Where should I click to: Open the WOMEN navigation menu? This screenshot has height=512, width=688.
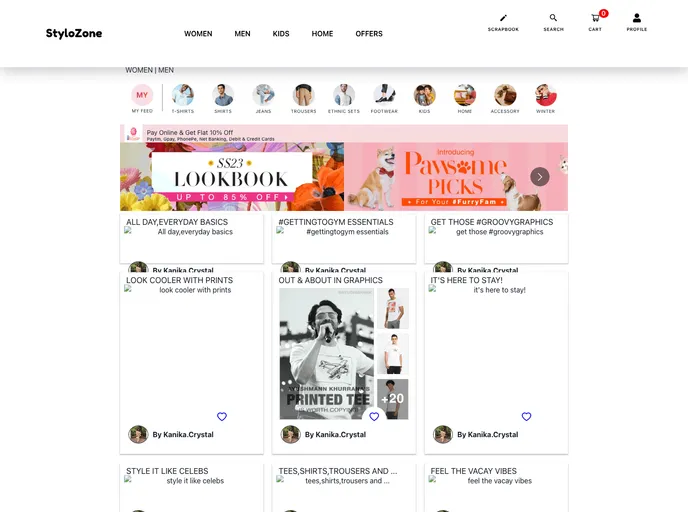(x=198, y=34)
